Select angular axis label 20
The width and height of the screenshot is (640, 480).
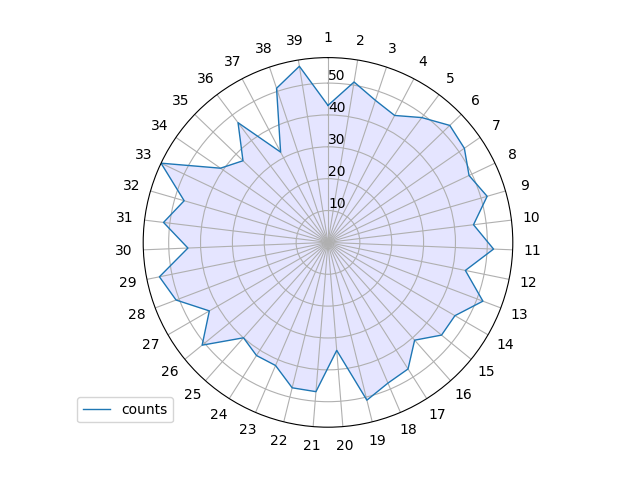pyautogui.click(x=344, y=445)
